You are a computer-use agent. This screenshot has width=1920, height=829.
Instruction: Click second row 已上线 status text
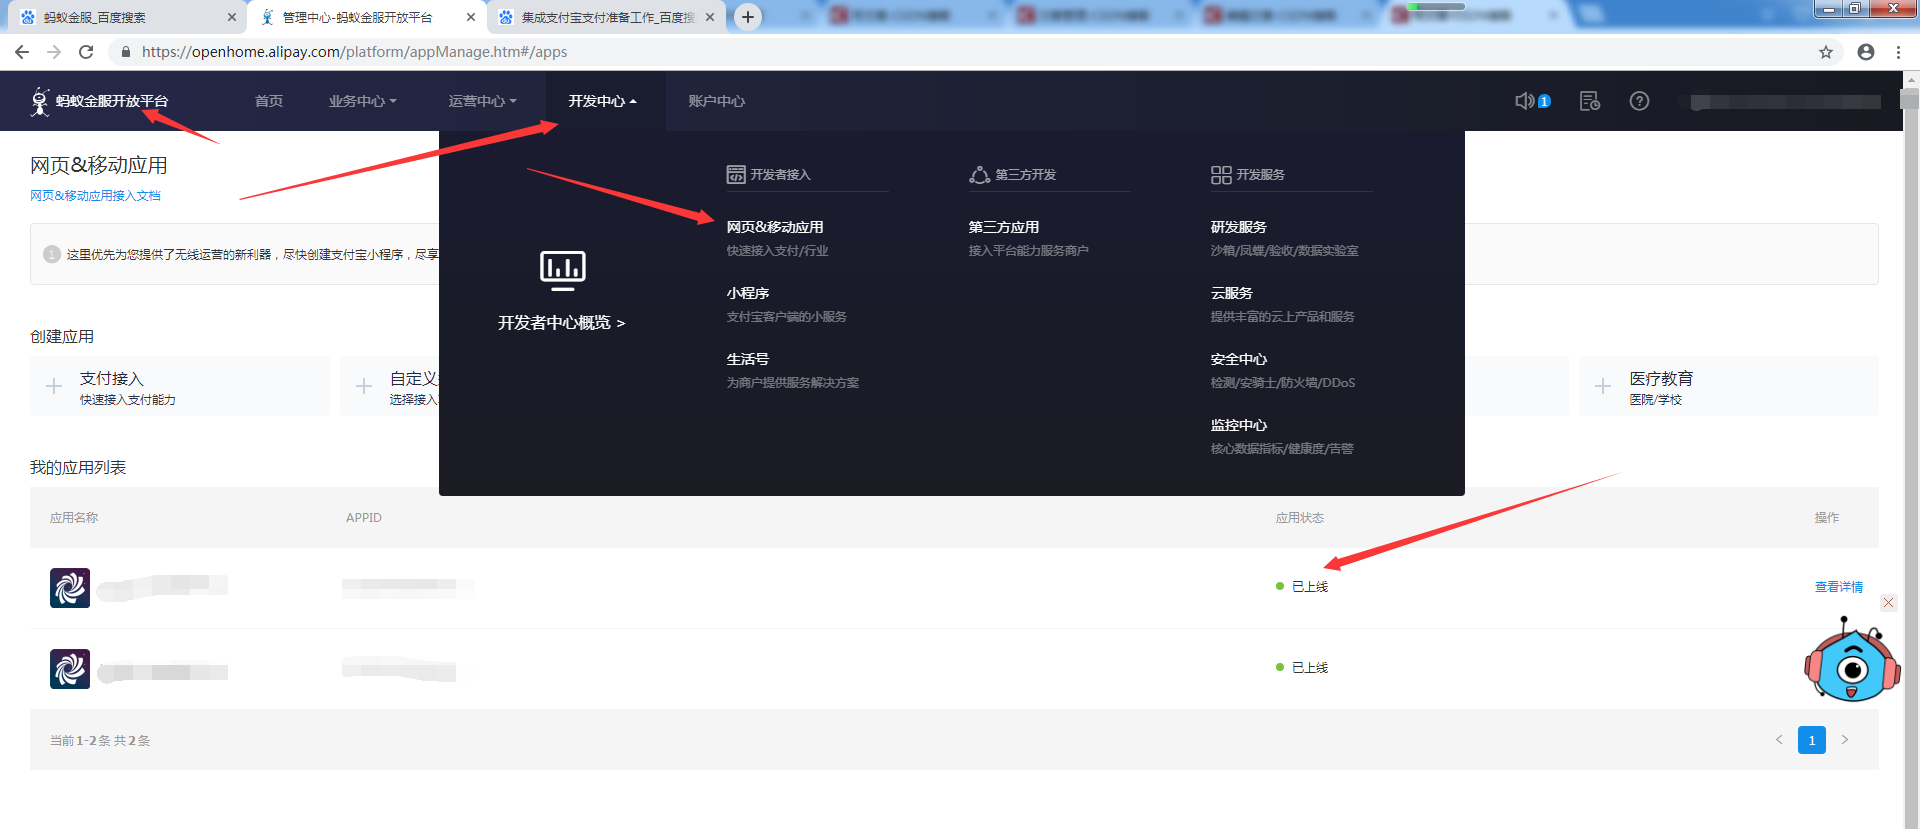pyautogui.click(x=1310, y=668)
